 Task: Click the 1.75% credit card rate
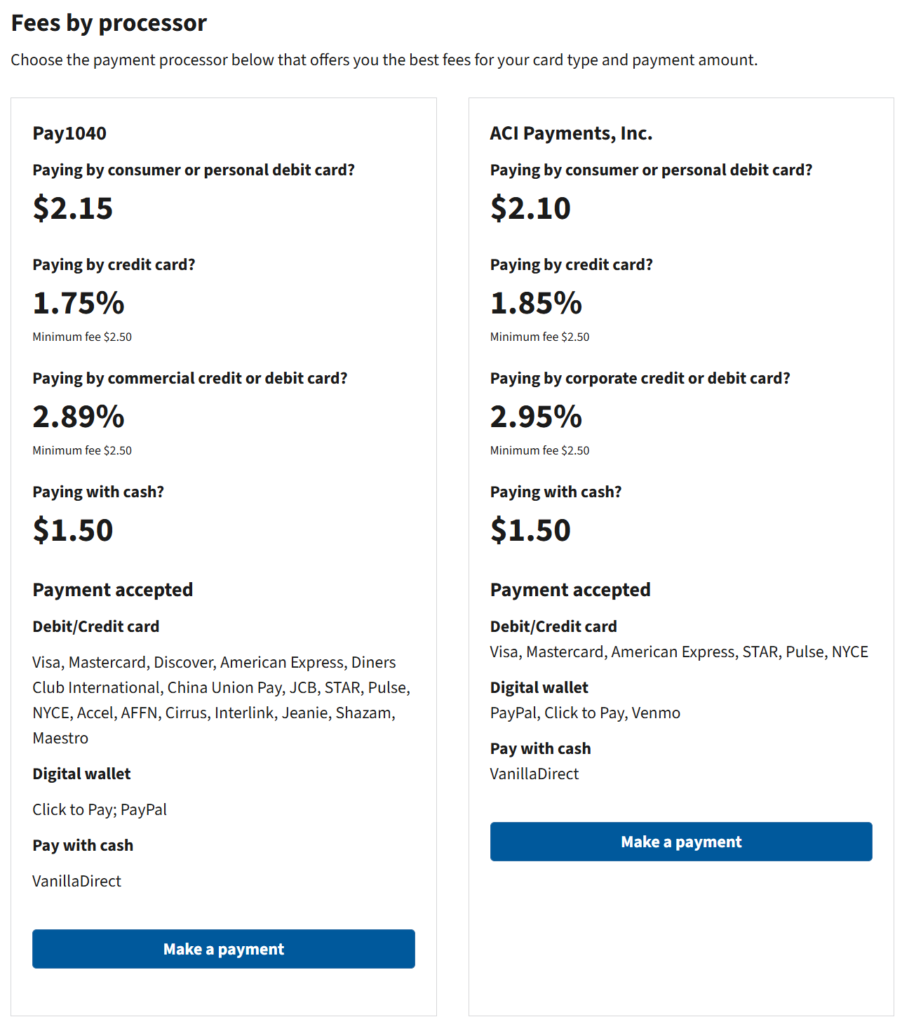78,303
